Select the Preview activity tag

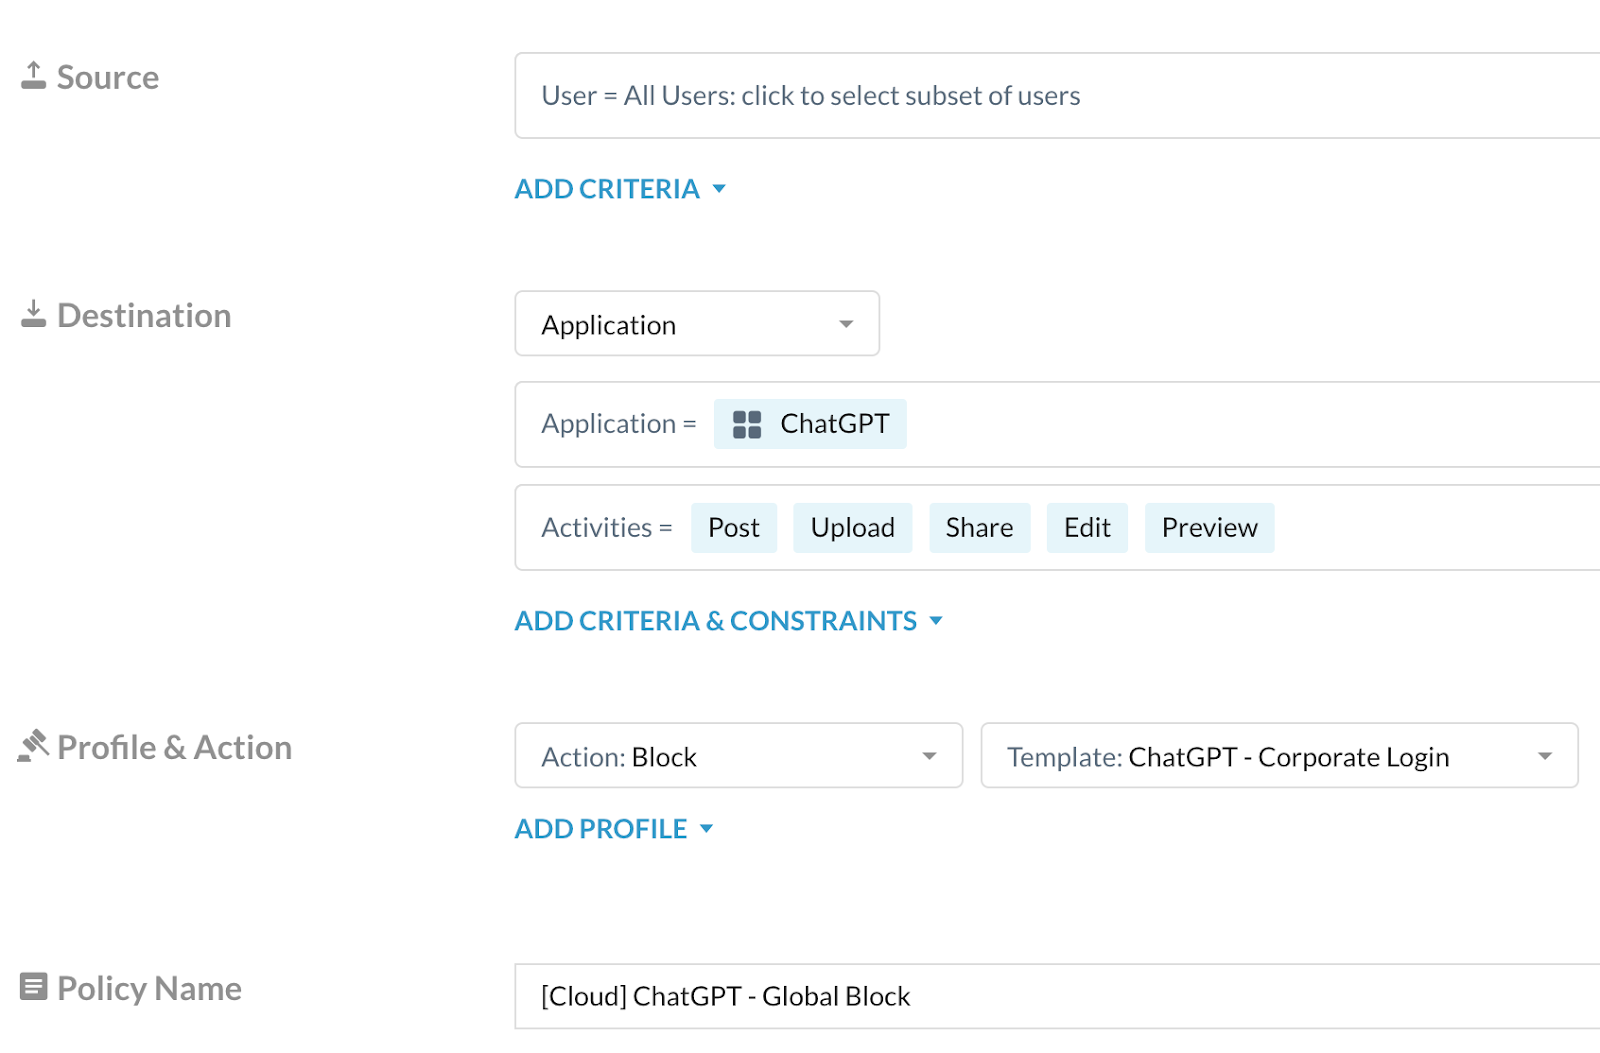click(1210, 528)
